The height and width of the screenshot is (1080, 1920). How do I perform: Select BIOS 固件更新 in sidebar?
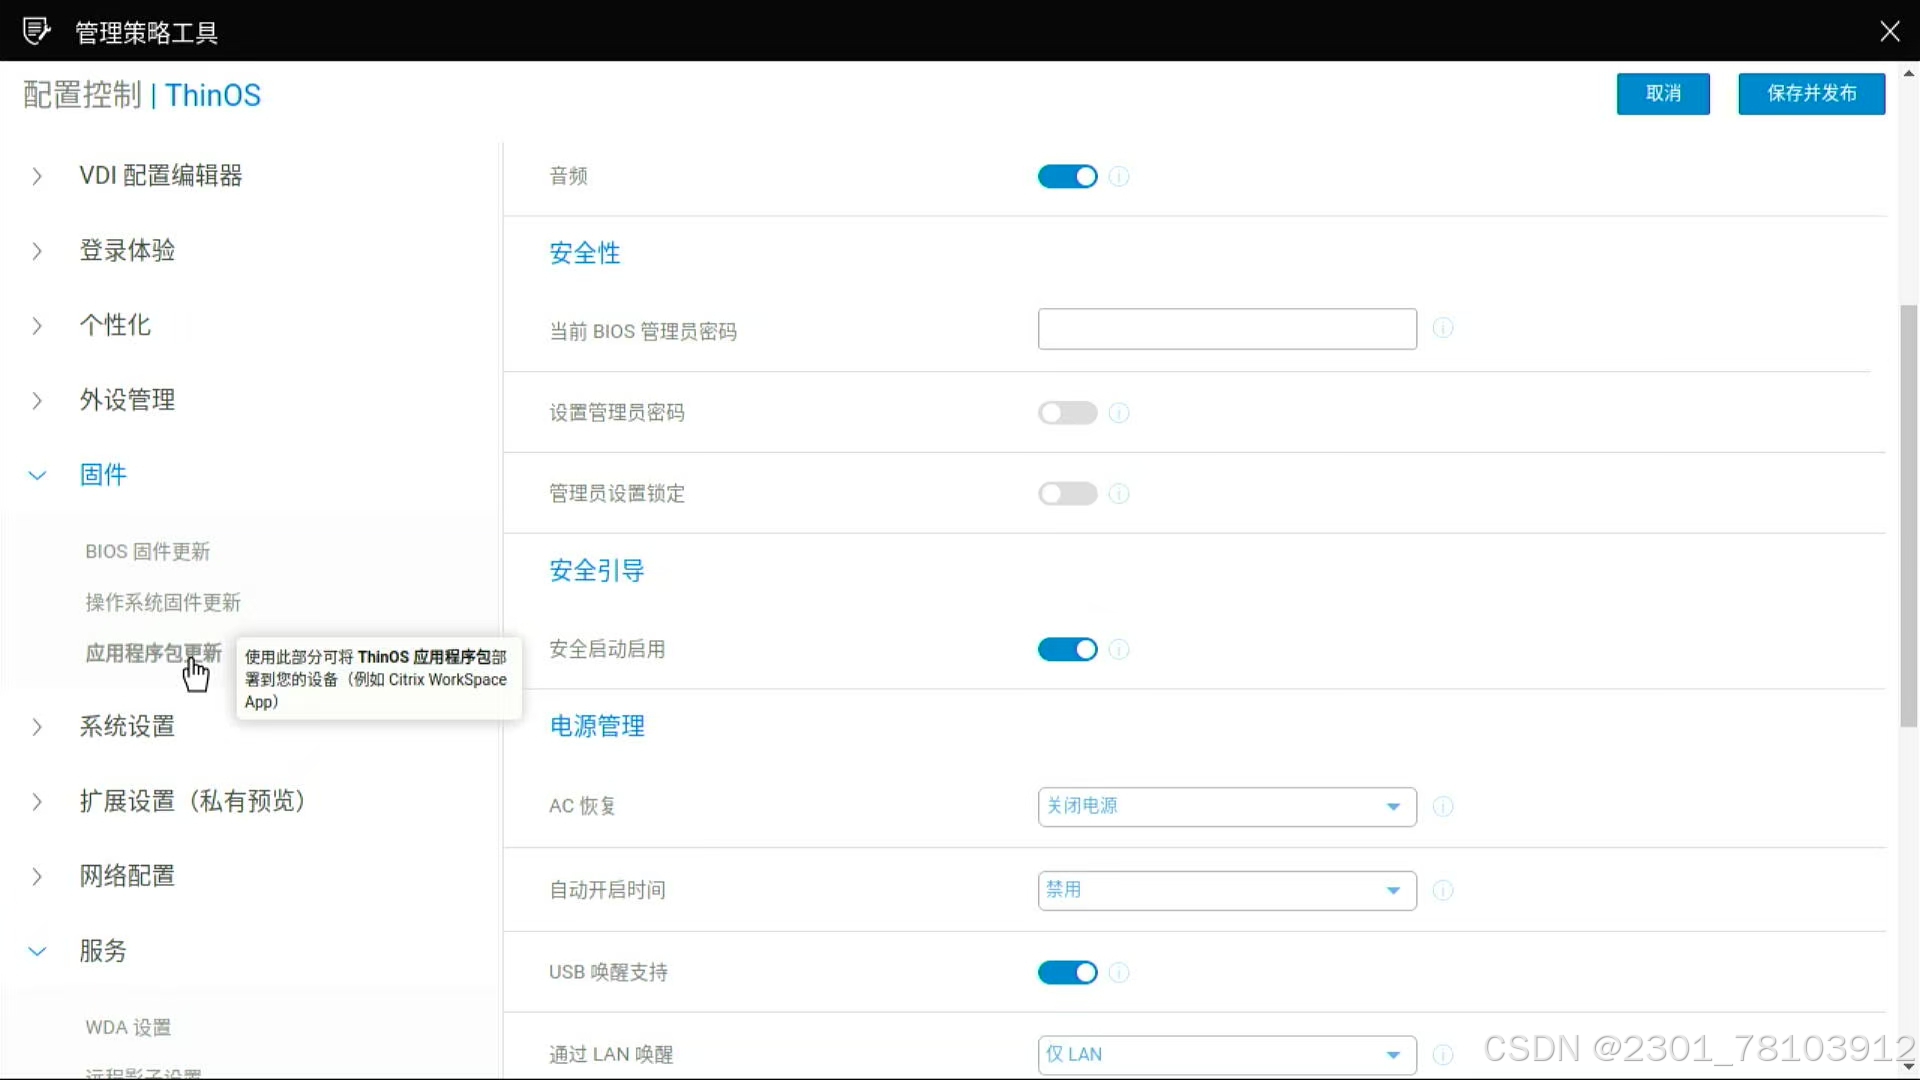coord(148,552)
